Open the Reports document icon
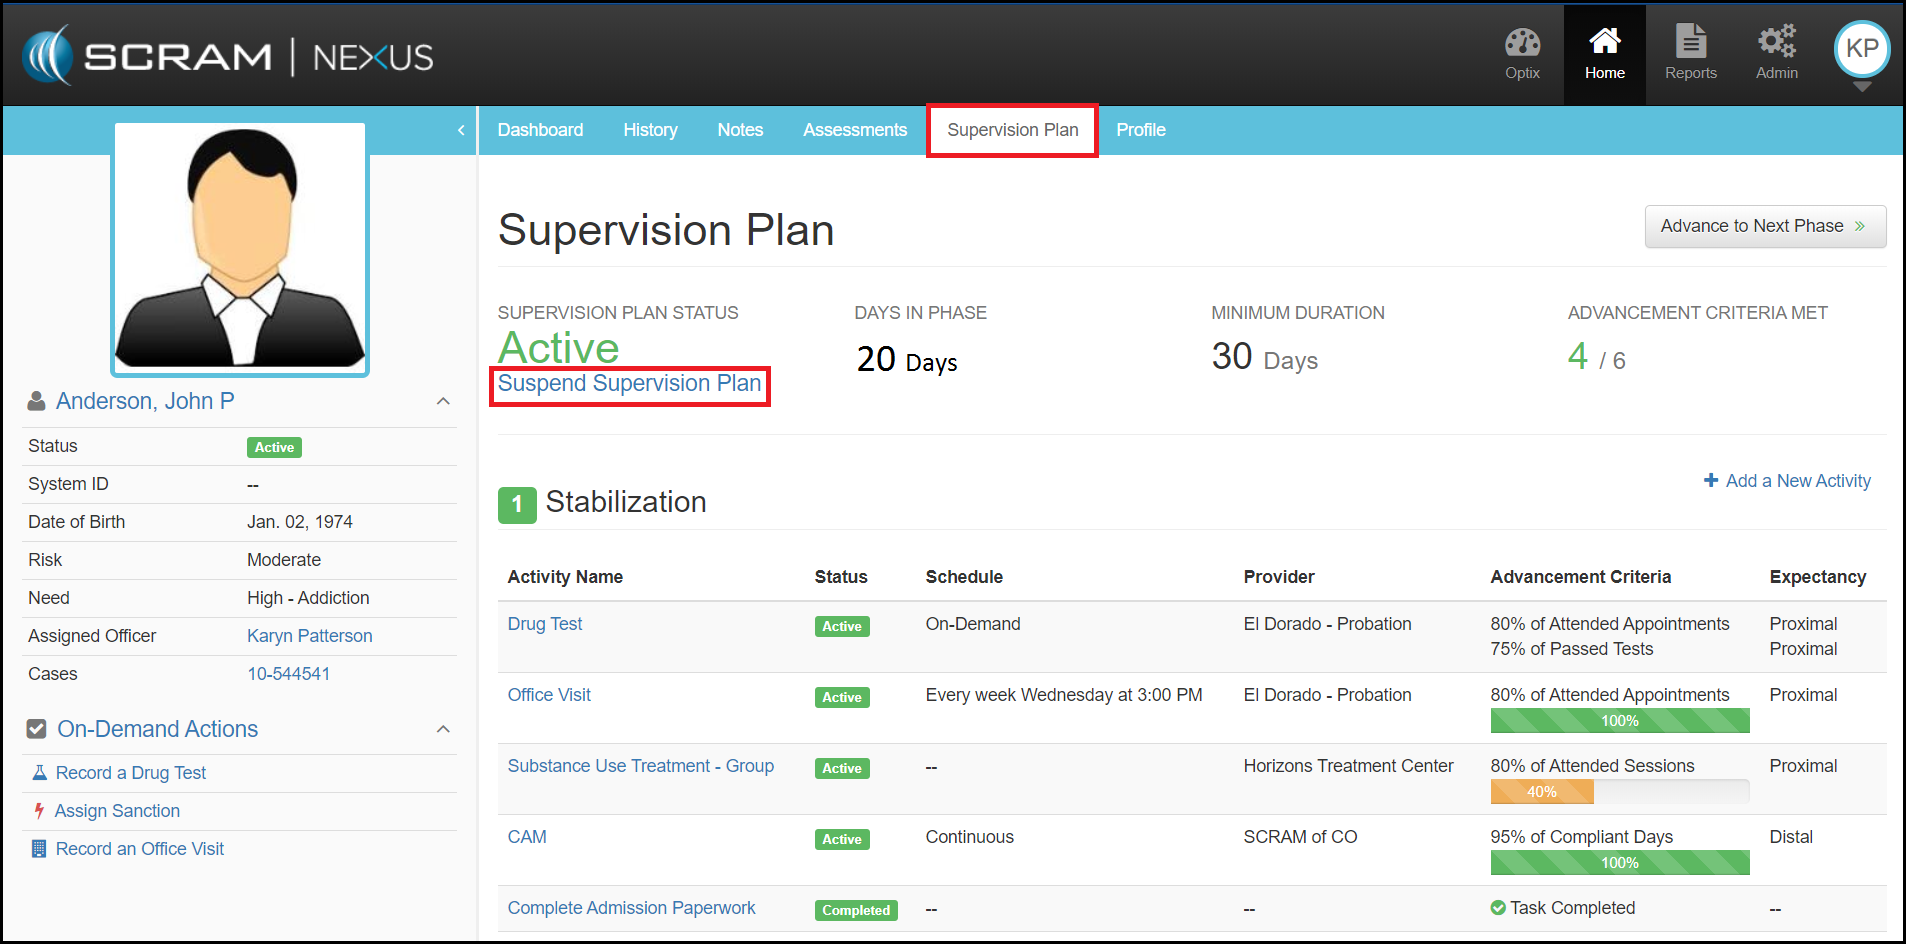Screen dimensions: 1906x944 [x=1690, y=42]
